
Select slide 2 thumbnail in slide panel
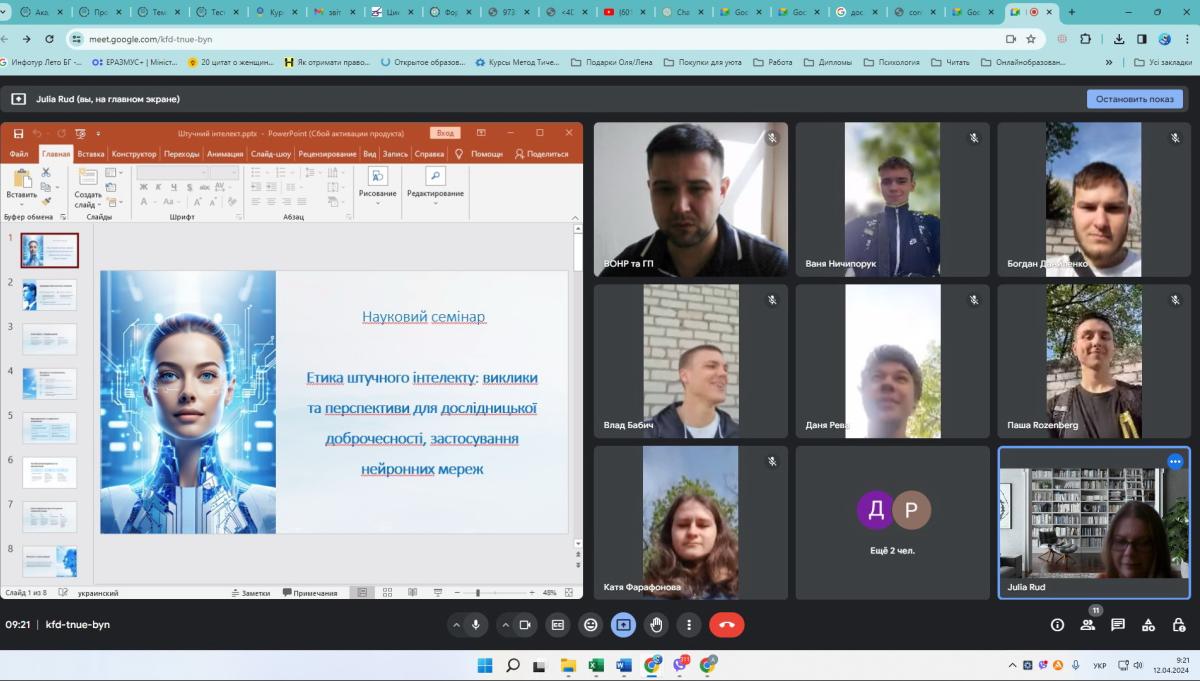tap(49, 295)
